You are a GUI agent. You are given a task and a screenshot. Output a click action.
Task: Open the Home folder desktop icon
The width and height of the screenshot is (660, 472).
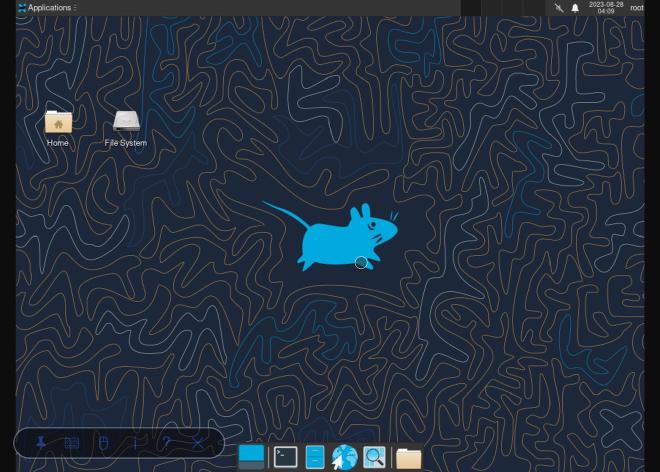(x=58, y=128)
